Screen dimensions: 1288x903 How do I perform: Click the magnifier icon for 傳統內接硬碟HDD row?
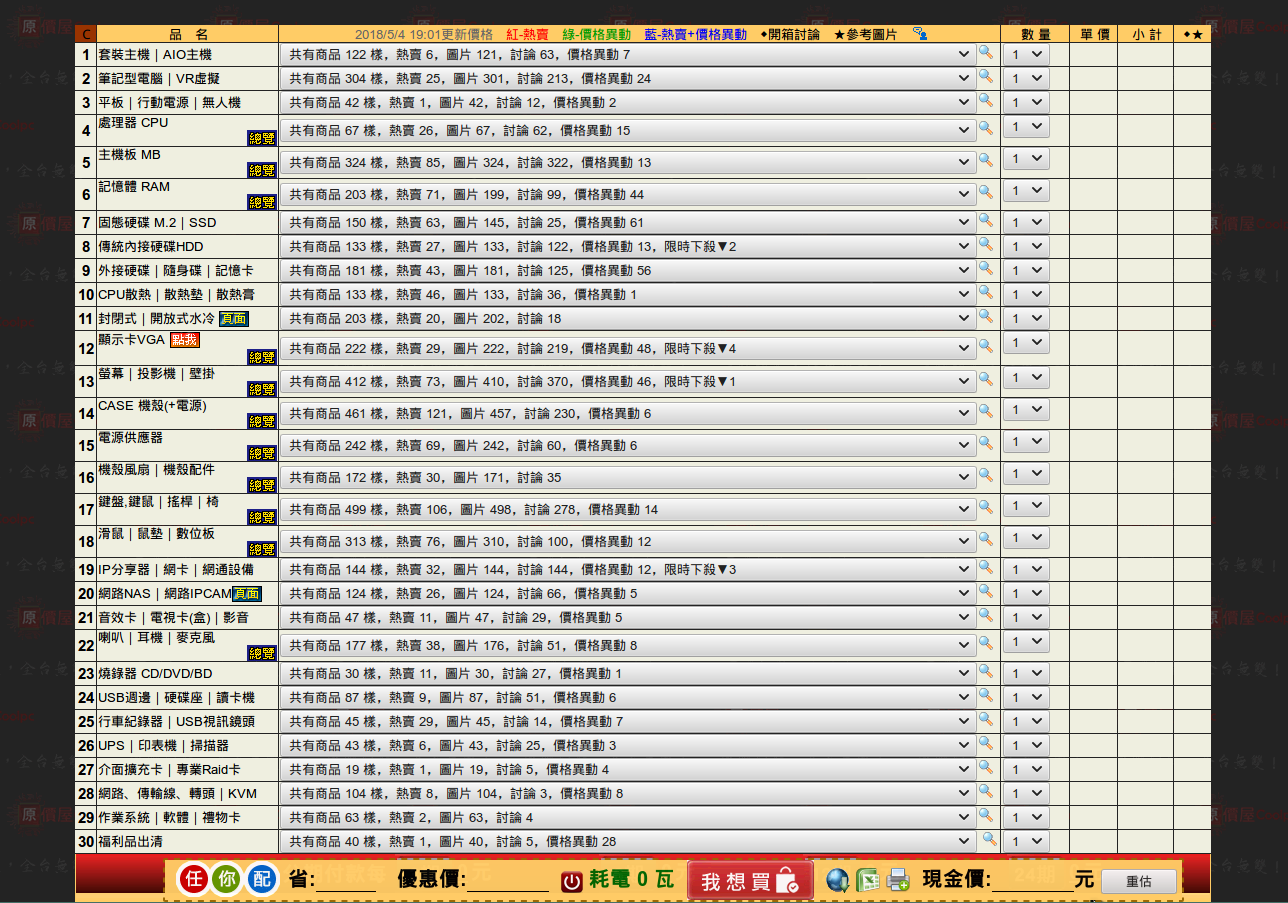pyautogui.click(x=985, y=244)
